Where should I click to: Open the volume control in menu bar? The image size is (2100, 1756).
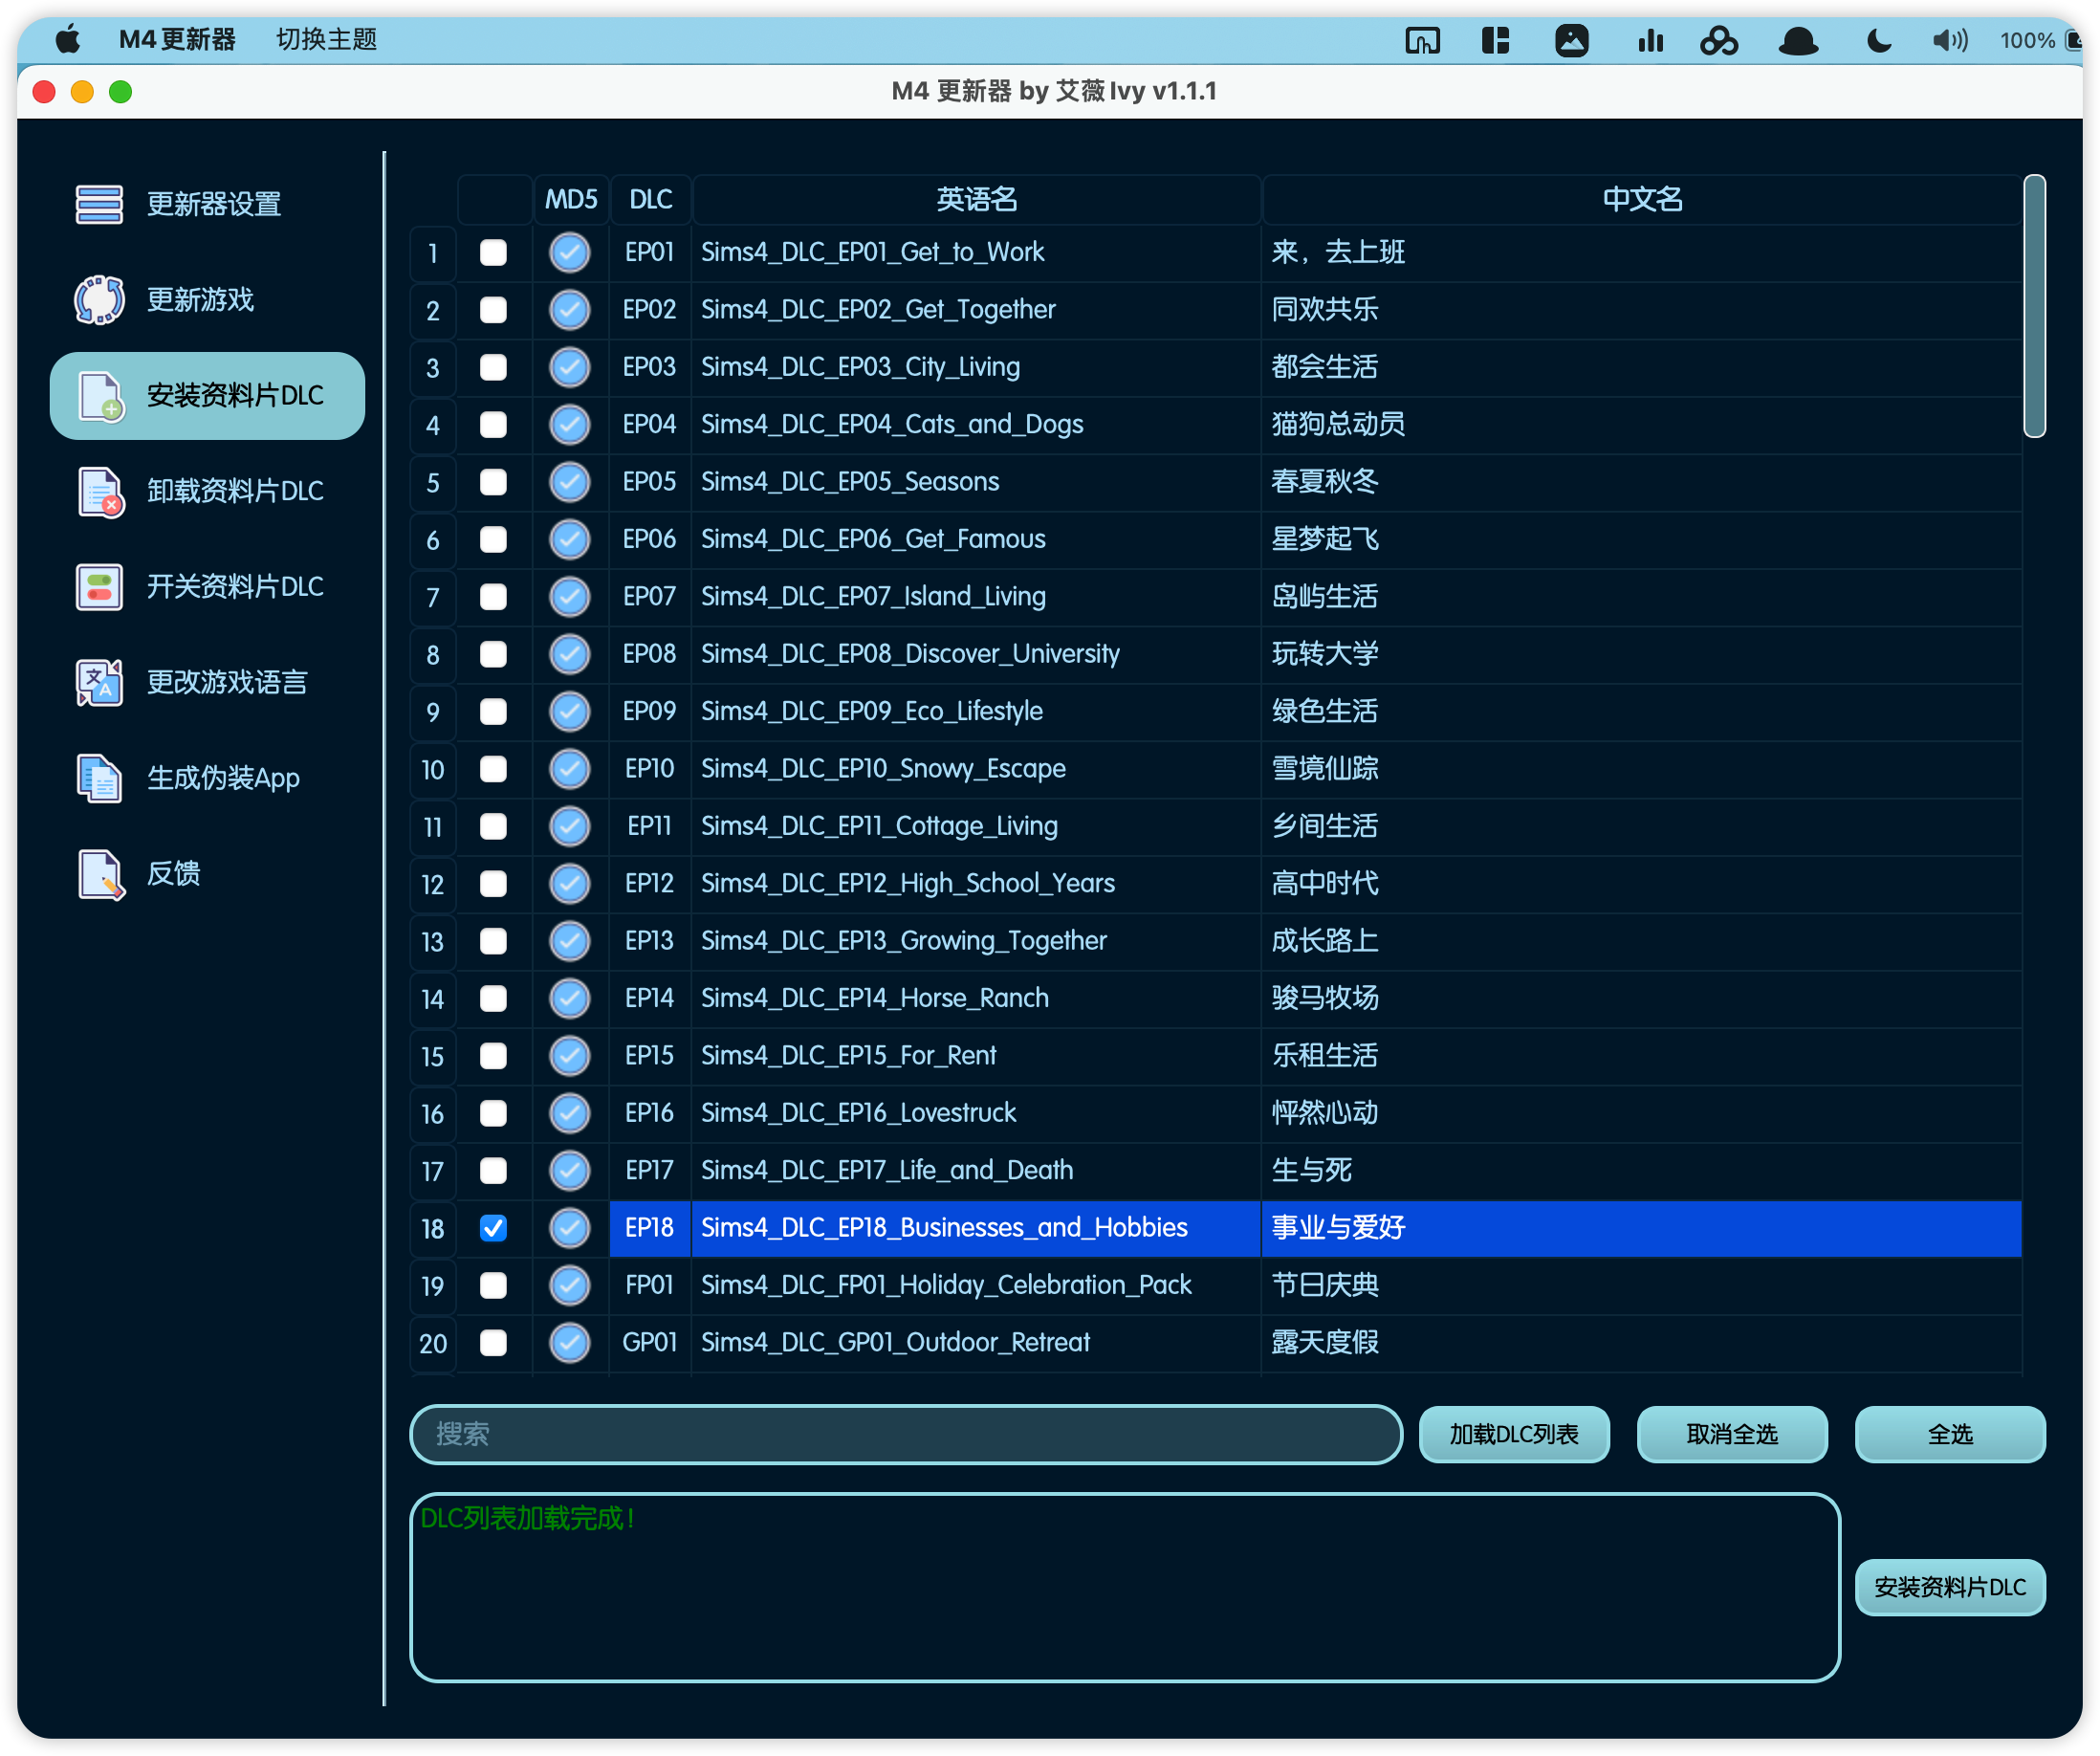[1949, 40]
